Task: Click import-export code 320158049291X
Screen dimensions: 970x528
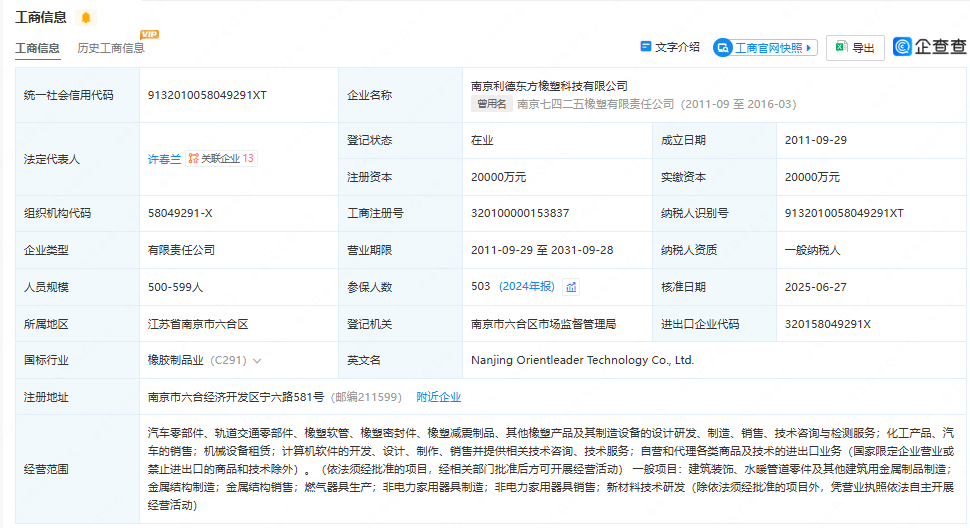Action: [828, 324]
